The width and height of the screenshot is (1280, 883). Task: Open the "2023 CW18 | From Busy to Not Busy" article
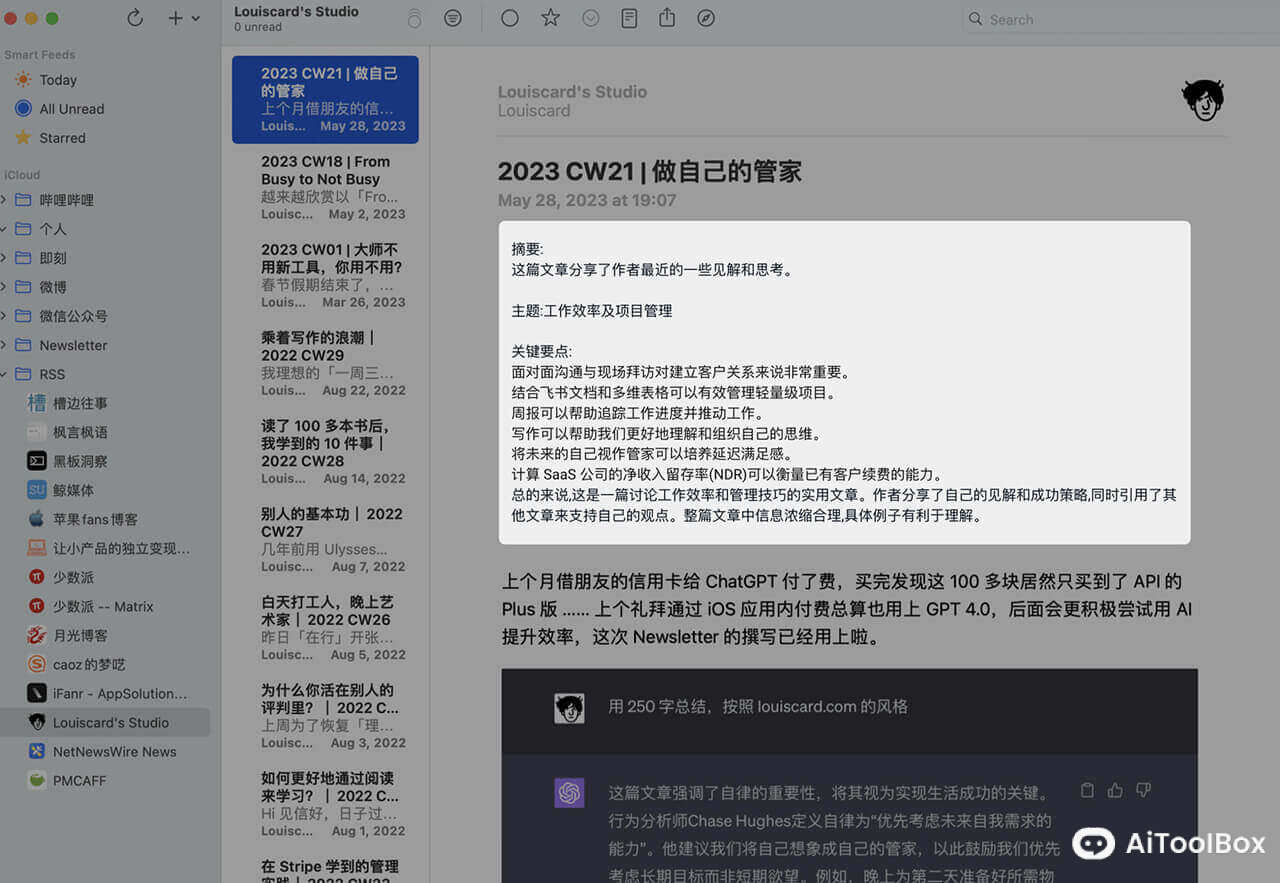[325, 170]
